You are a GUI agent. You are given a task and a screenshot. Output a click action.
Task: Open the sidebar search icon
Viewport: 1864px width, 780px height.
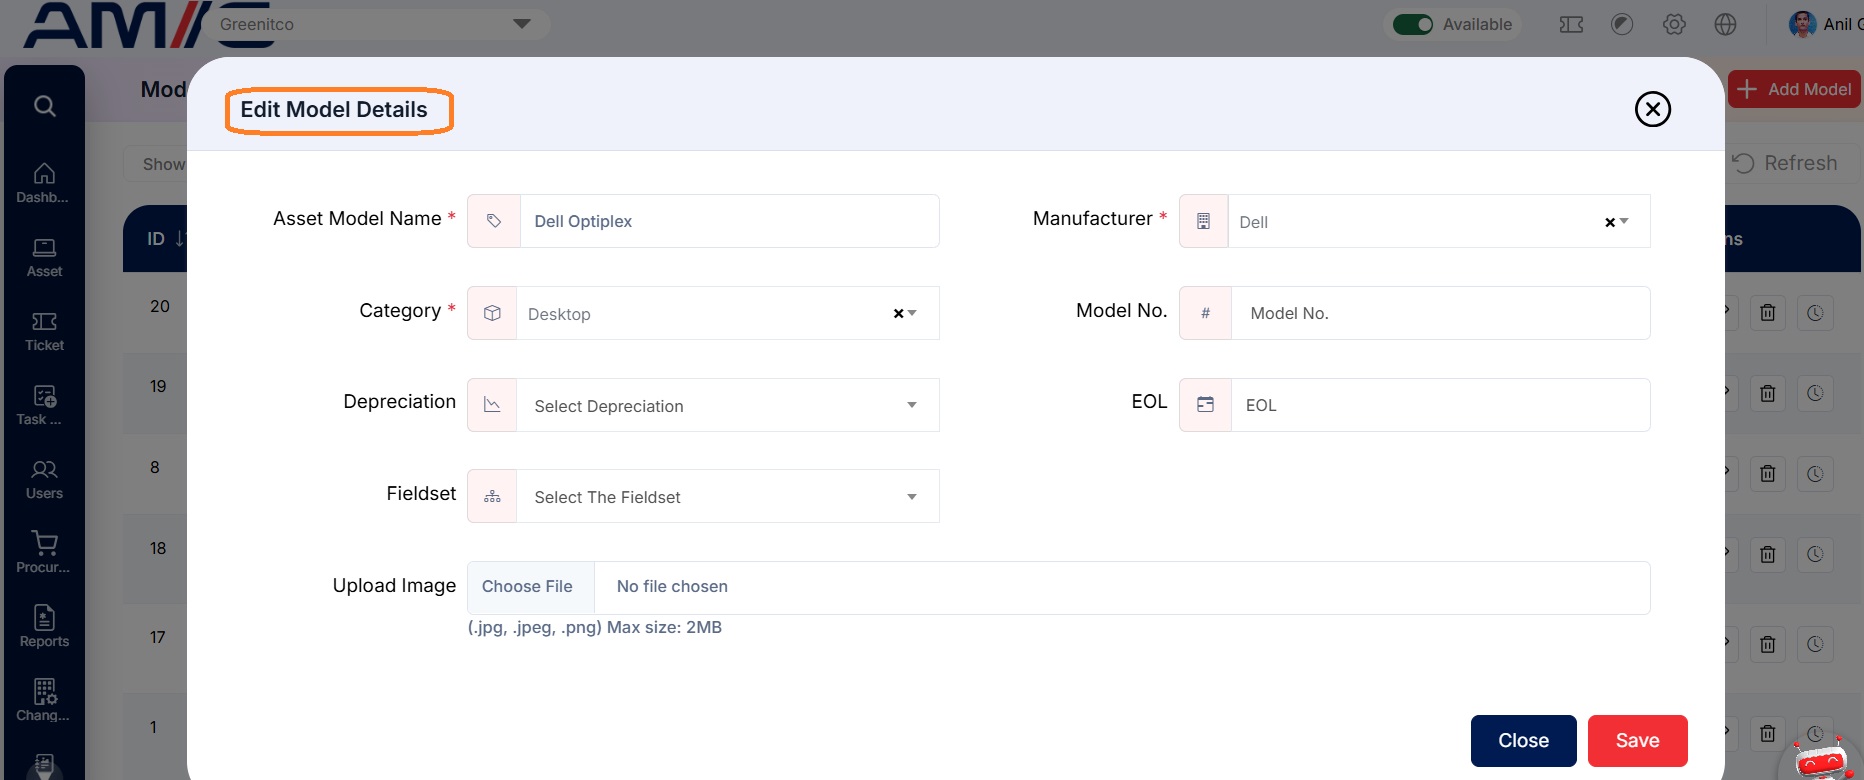pyautogui.click(x=44, y=106)
